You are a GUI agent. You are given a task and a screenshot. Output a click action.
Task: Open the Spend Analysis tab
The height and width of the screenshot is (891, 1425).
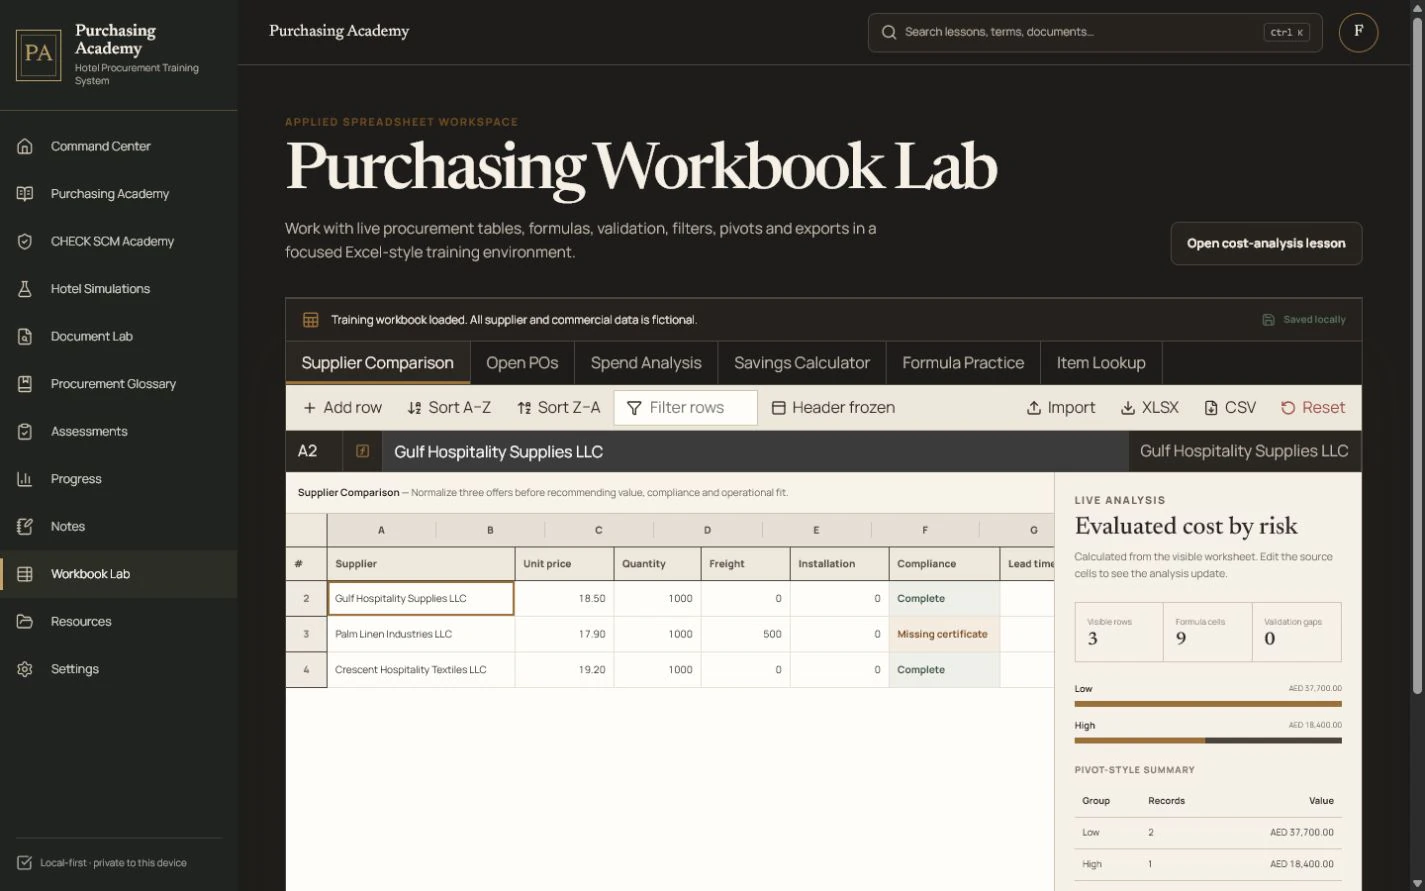[646, 363]
